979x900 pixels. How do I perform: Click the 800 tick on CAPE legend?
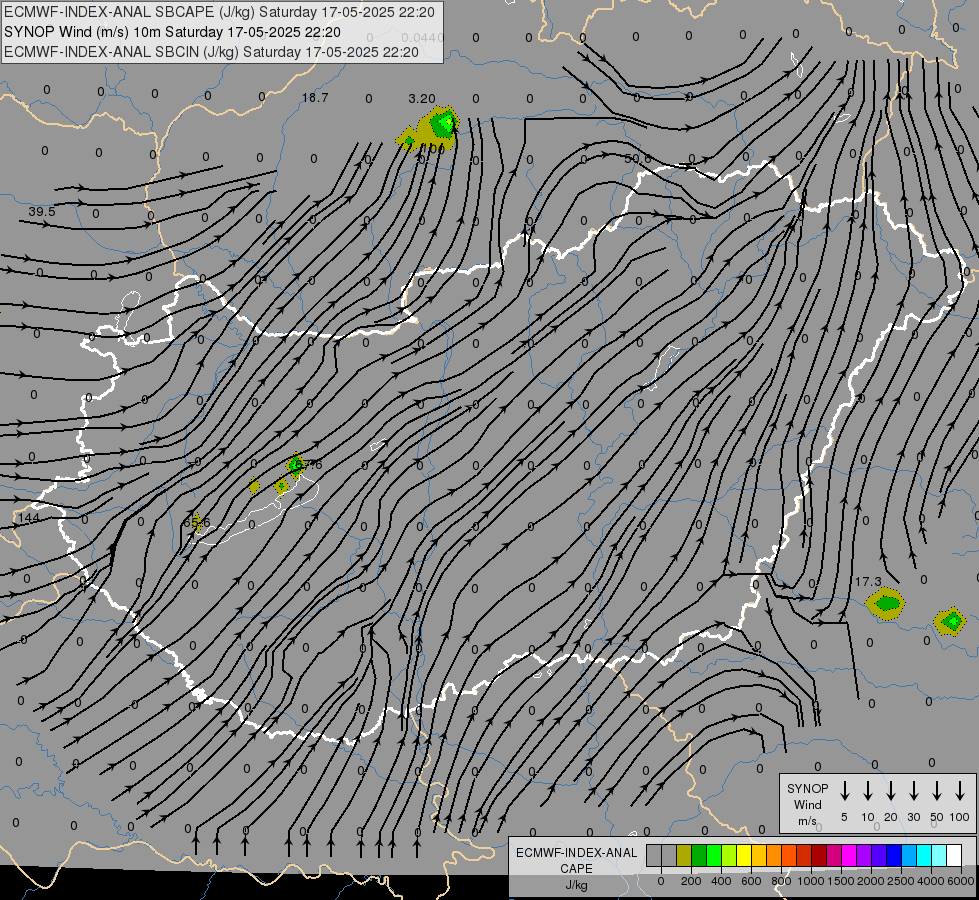(x=781, y=881)
